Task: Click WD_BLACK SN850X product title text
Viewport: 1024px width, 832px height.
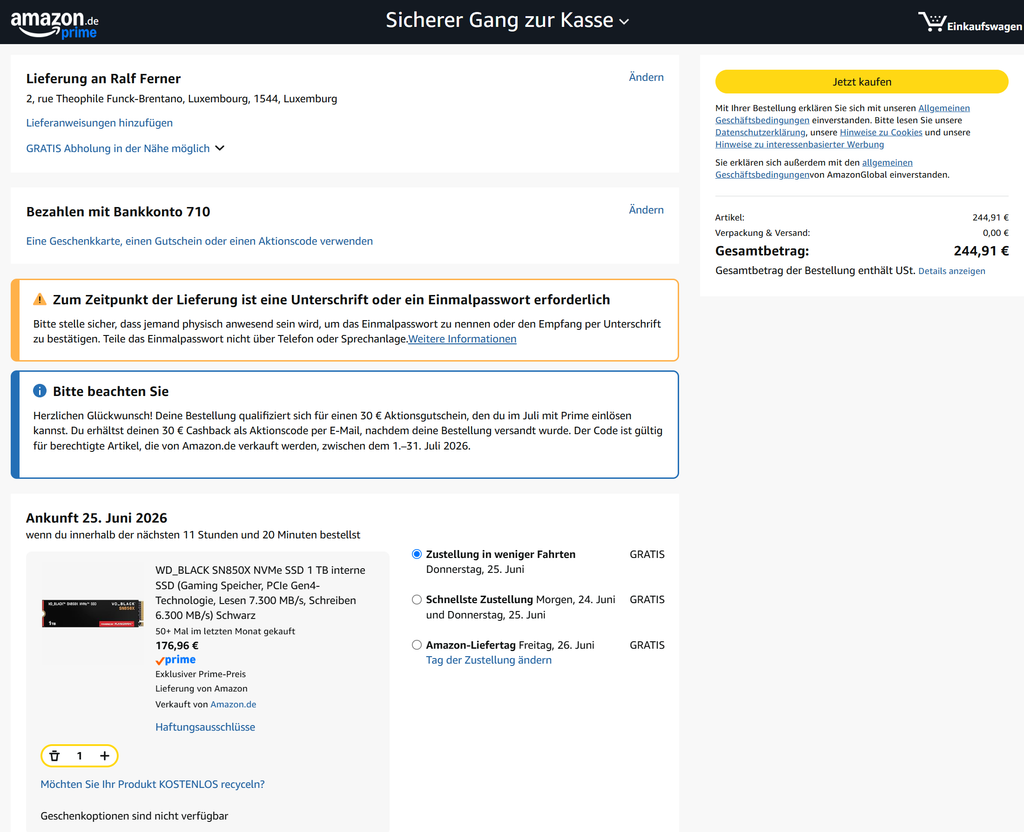Action: tap(260, 592)
